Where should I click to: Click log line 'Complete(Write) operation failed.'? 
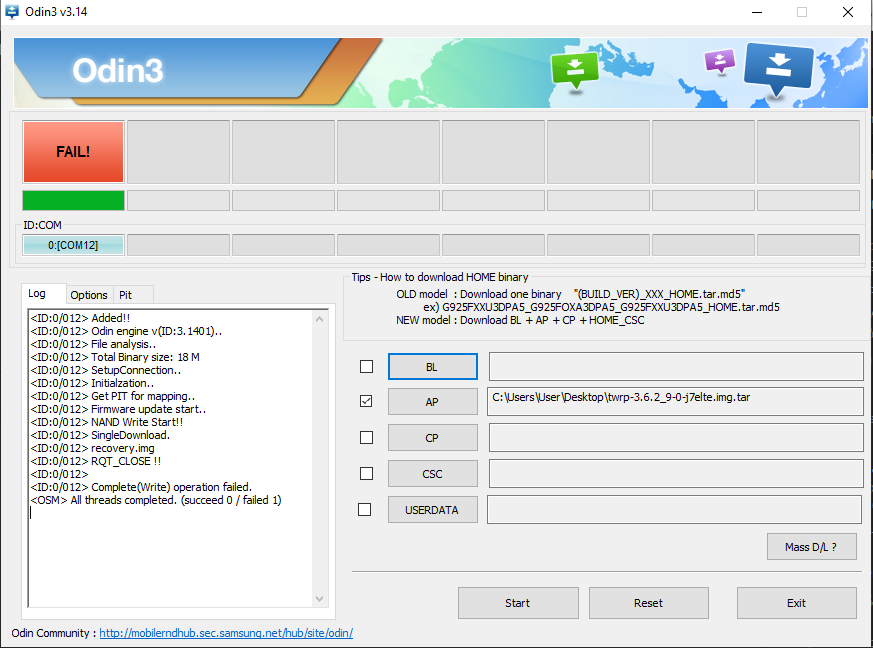coord(141,487)
